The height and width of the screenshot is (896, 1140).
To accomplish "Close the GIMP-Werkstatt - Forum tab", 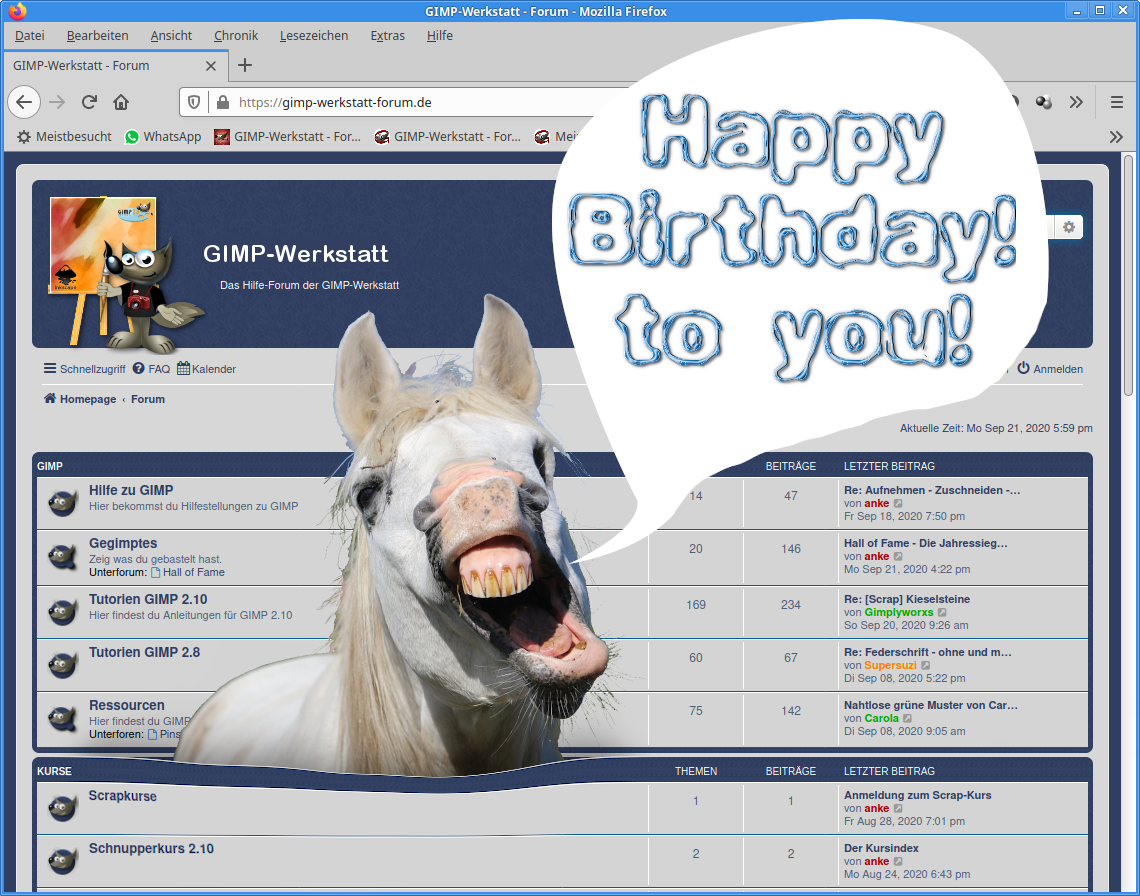I will (211, 66).
